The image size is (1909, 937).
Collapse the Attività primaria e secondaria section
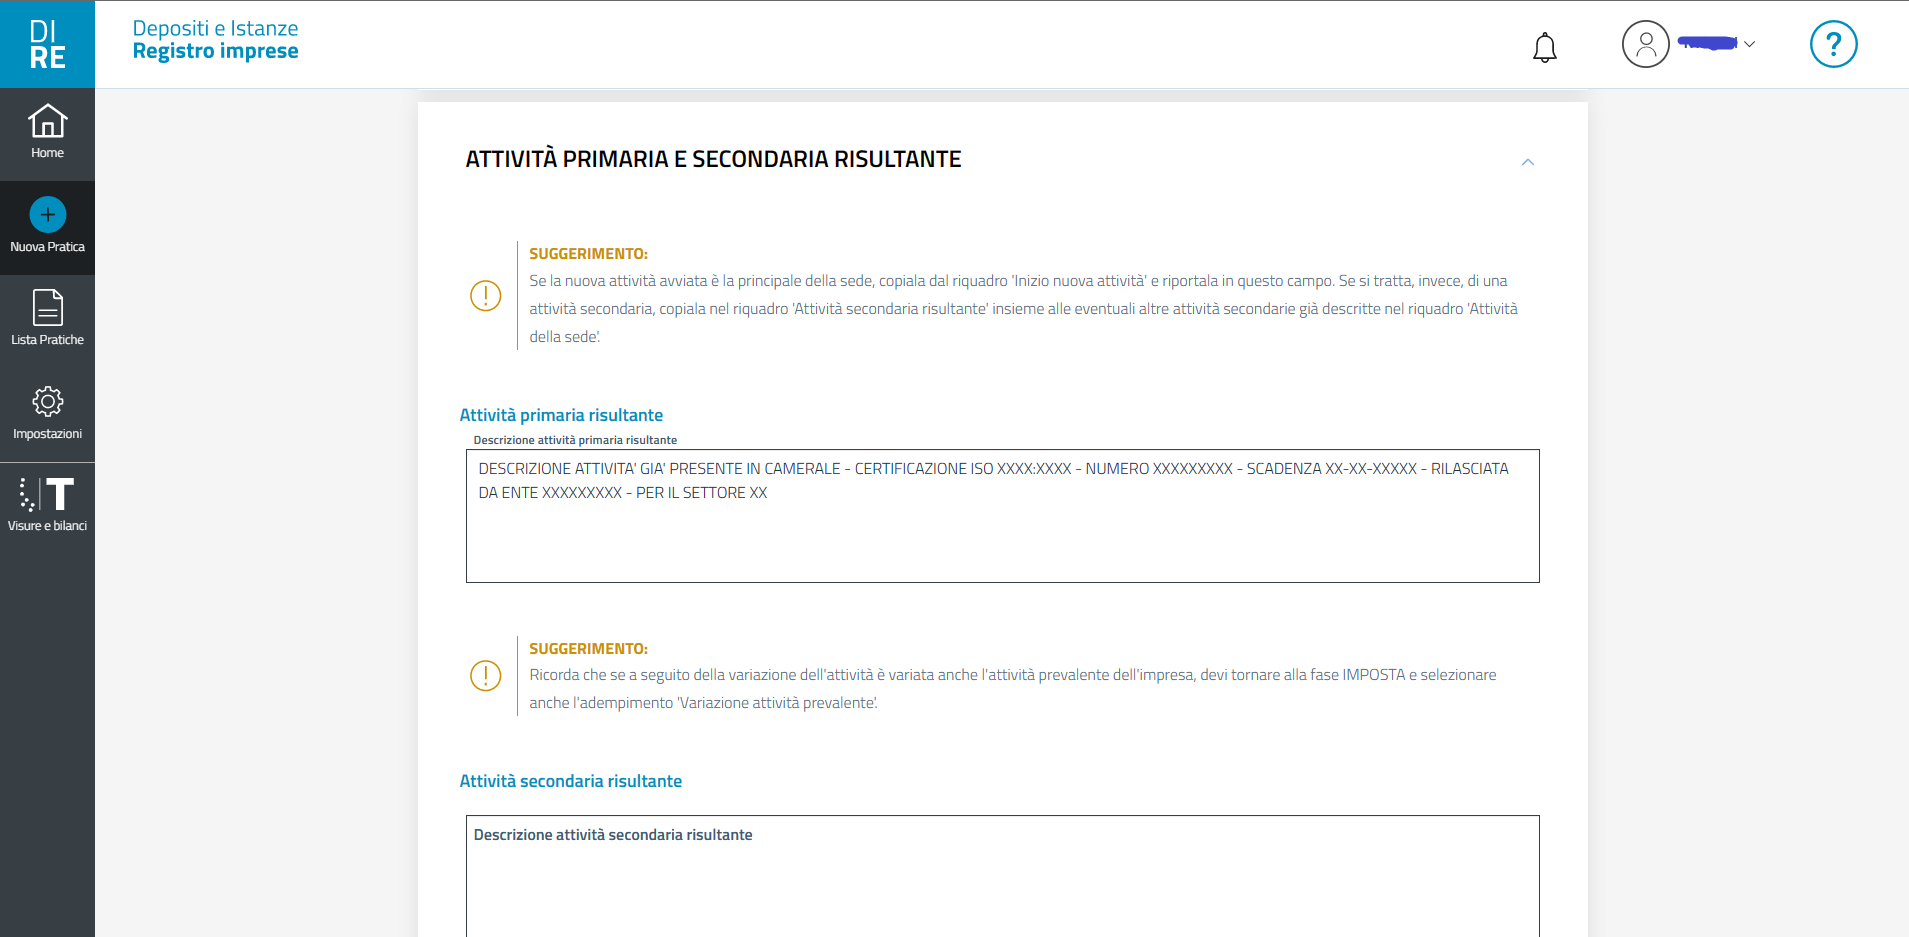pyautogui.click(x=1527, y=162)
